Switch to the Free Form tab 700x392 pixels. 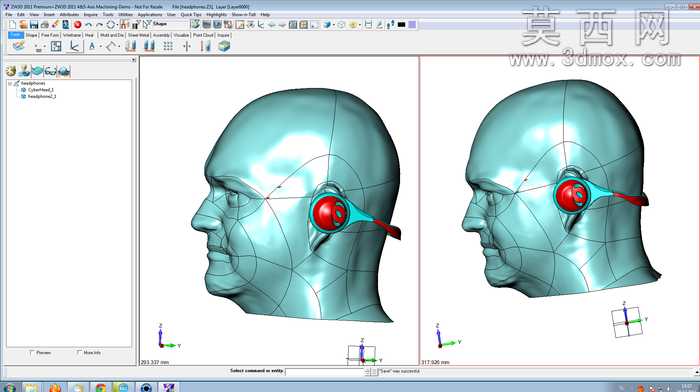[x=50, y=35]
